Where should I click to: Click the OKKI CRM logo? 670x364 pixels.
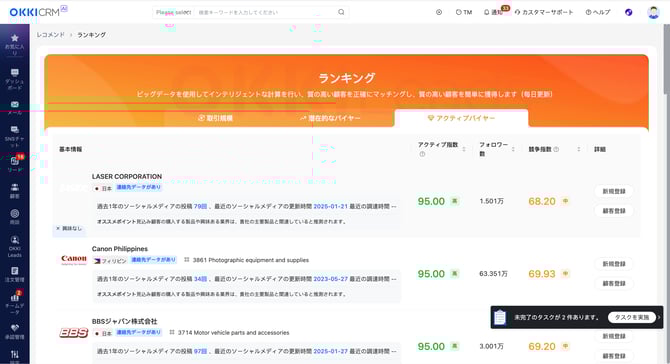tap(38, 12)
